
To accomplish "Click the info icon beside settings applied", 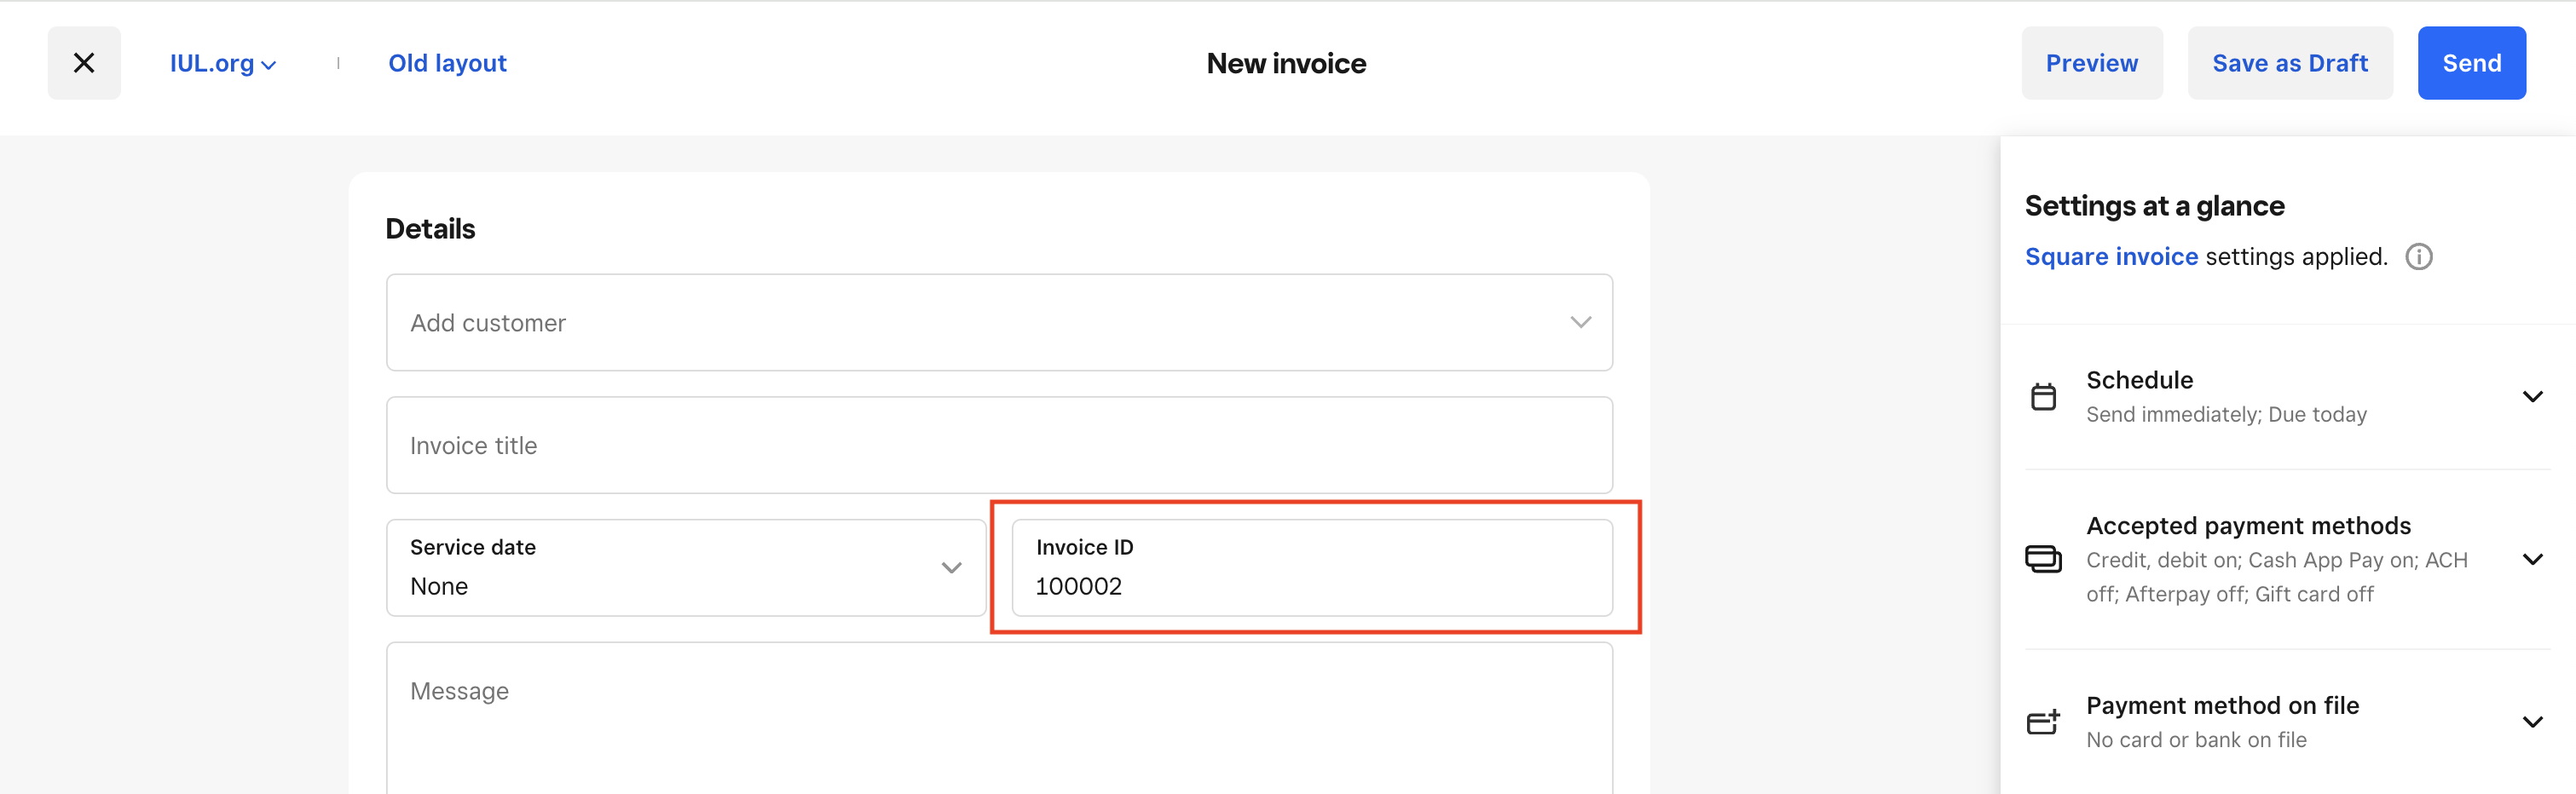I will coord(2419,257).
